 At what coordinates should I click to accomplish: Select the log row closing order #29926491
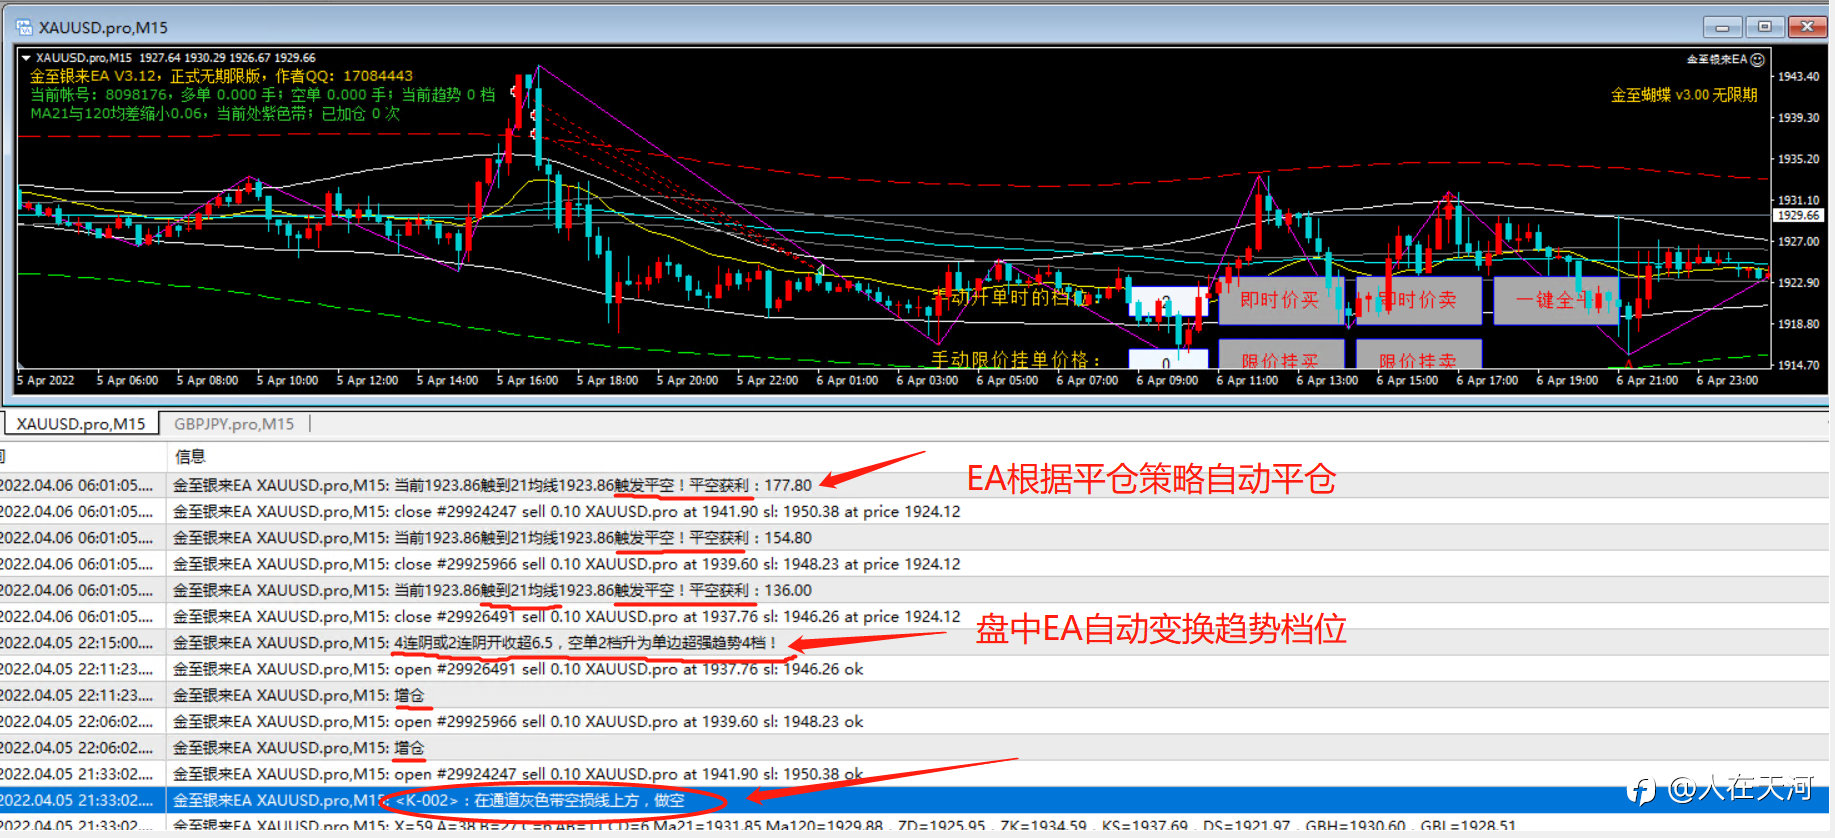pos(914,616)
